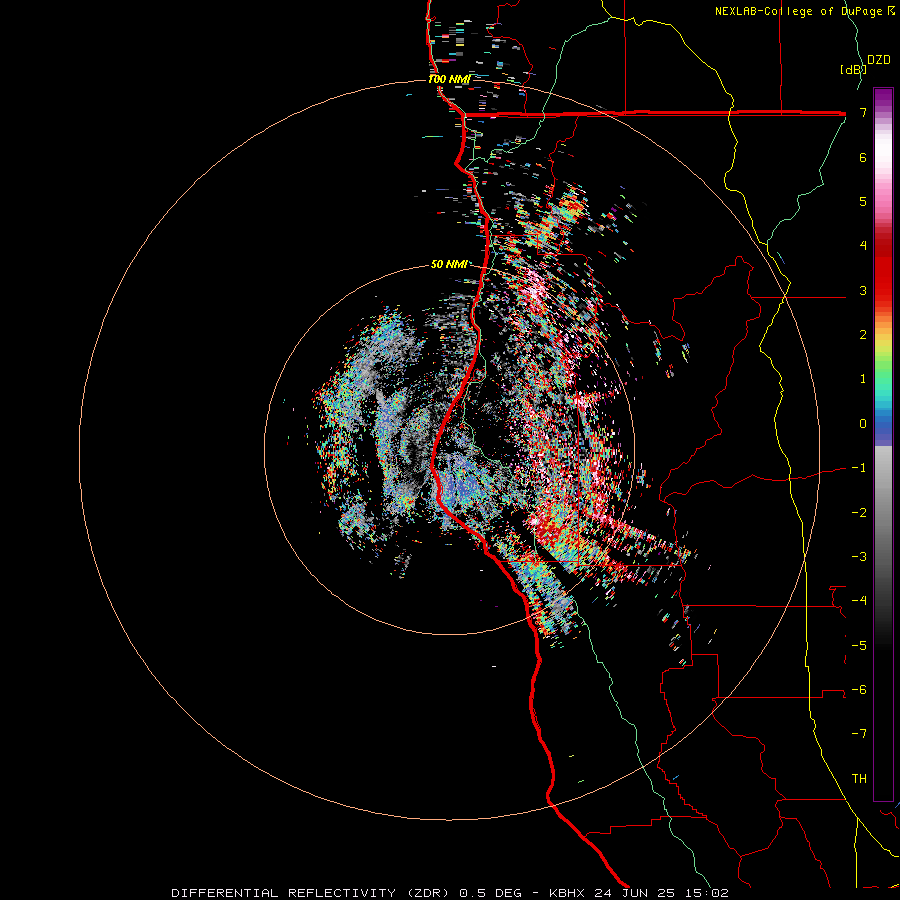Click the TH threshold label on the scale

coord(859,779)
